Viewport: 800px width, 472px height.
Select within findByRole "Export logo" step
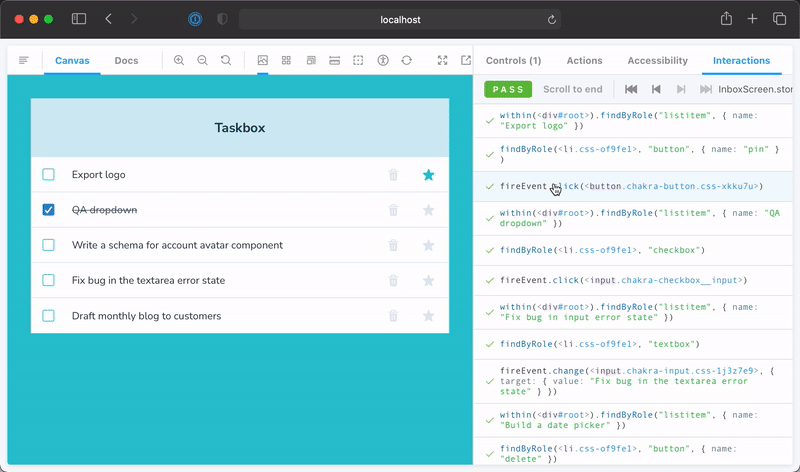pos(633,120)
